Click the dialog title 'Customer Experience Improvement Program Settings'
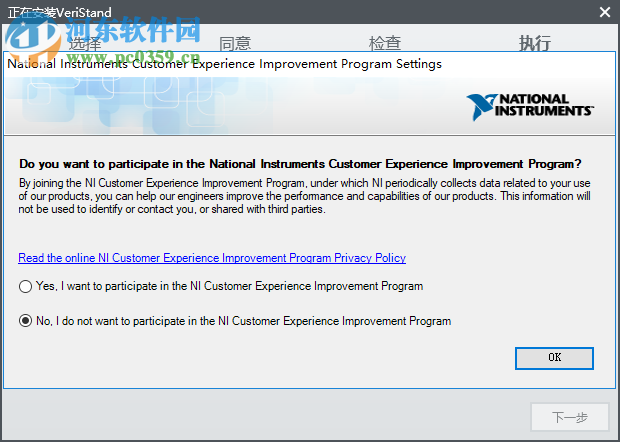Screen dimensions: 620x442 coord(287,64)
